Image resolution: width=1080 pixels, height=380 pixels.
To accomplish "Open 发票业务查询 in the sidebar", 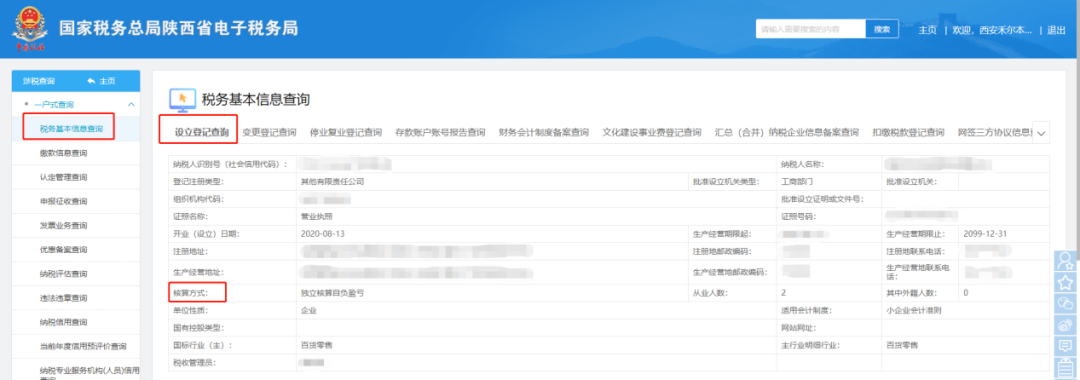I will [x=63, y=225].
